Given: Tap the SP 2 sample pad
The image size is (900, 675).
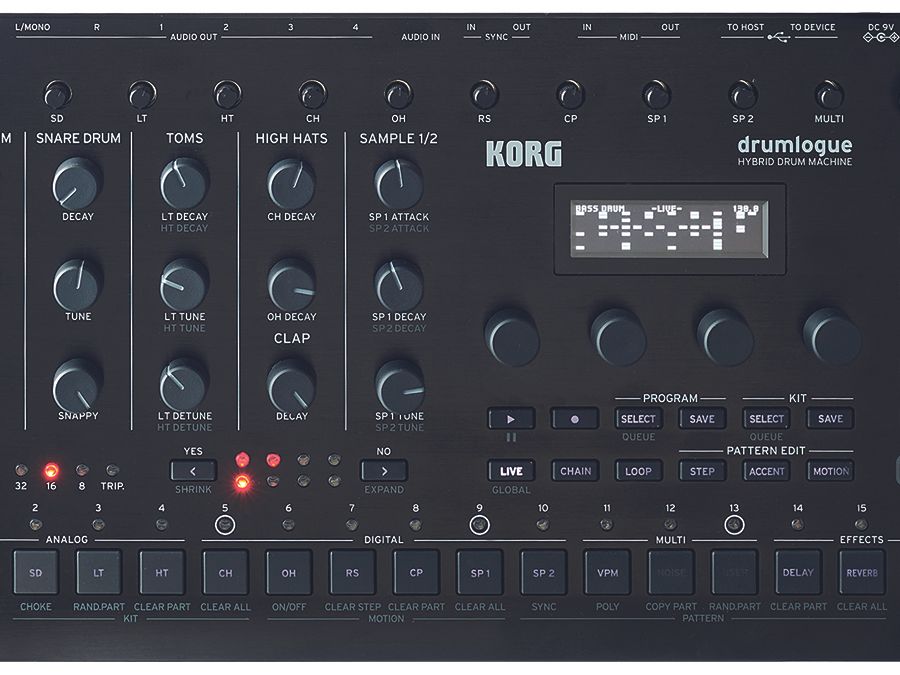Looking at the screenshot, I should point(544,572).
